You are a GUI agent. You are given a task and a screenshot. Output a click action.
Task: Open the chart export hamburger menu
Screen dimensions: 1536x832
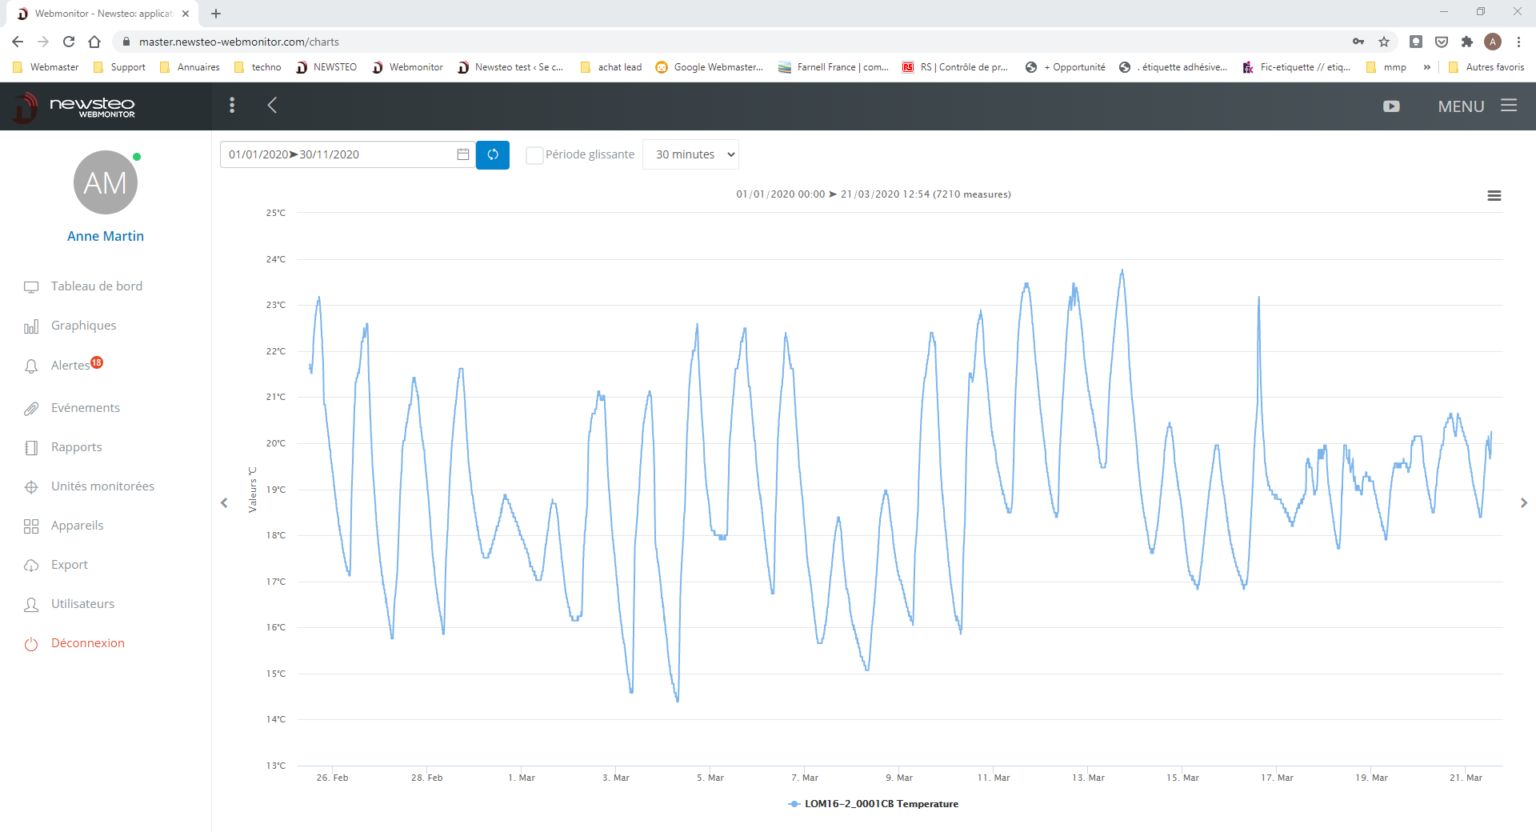point(1494,196)
